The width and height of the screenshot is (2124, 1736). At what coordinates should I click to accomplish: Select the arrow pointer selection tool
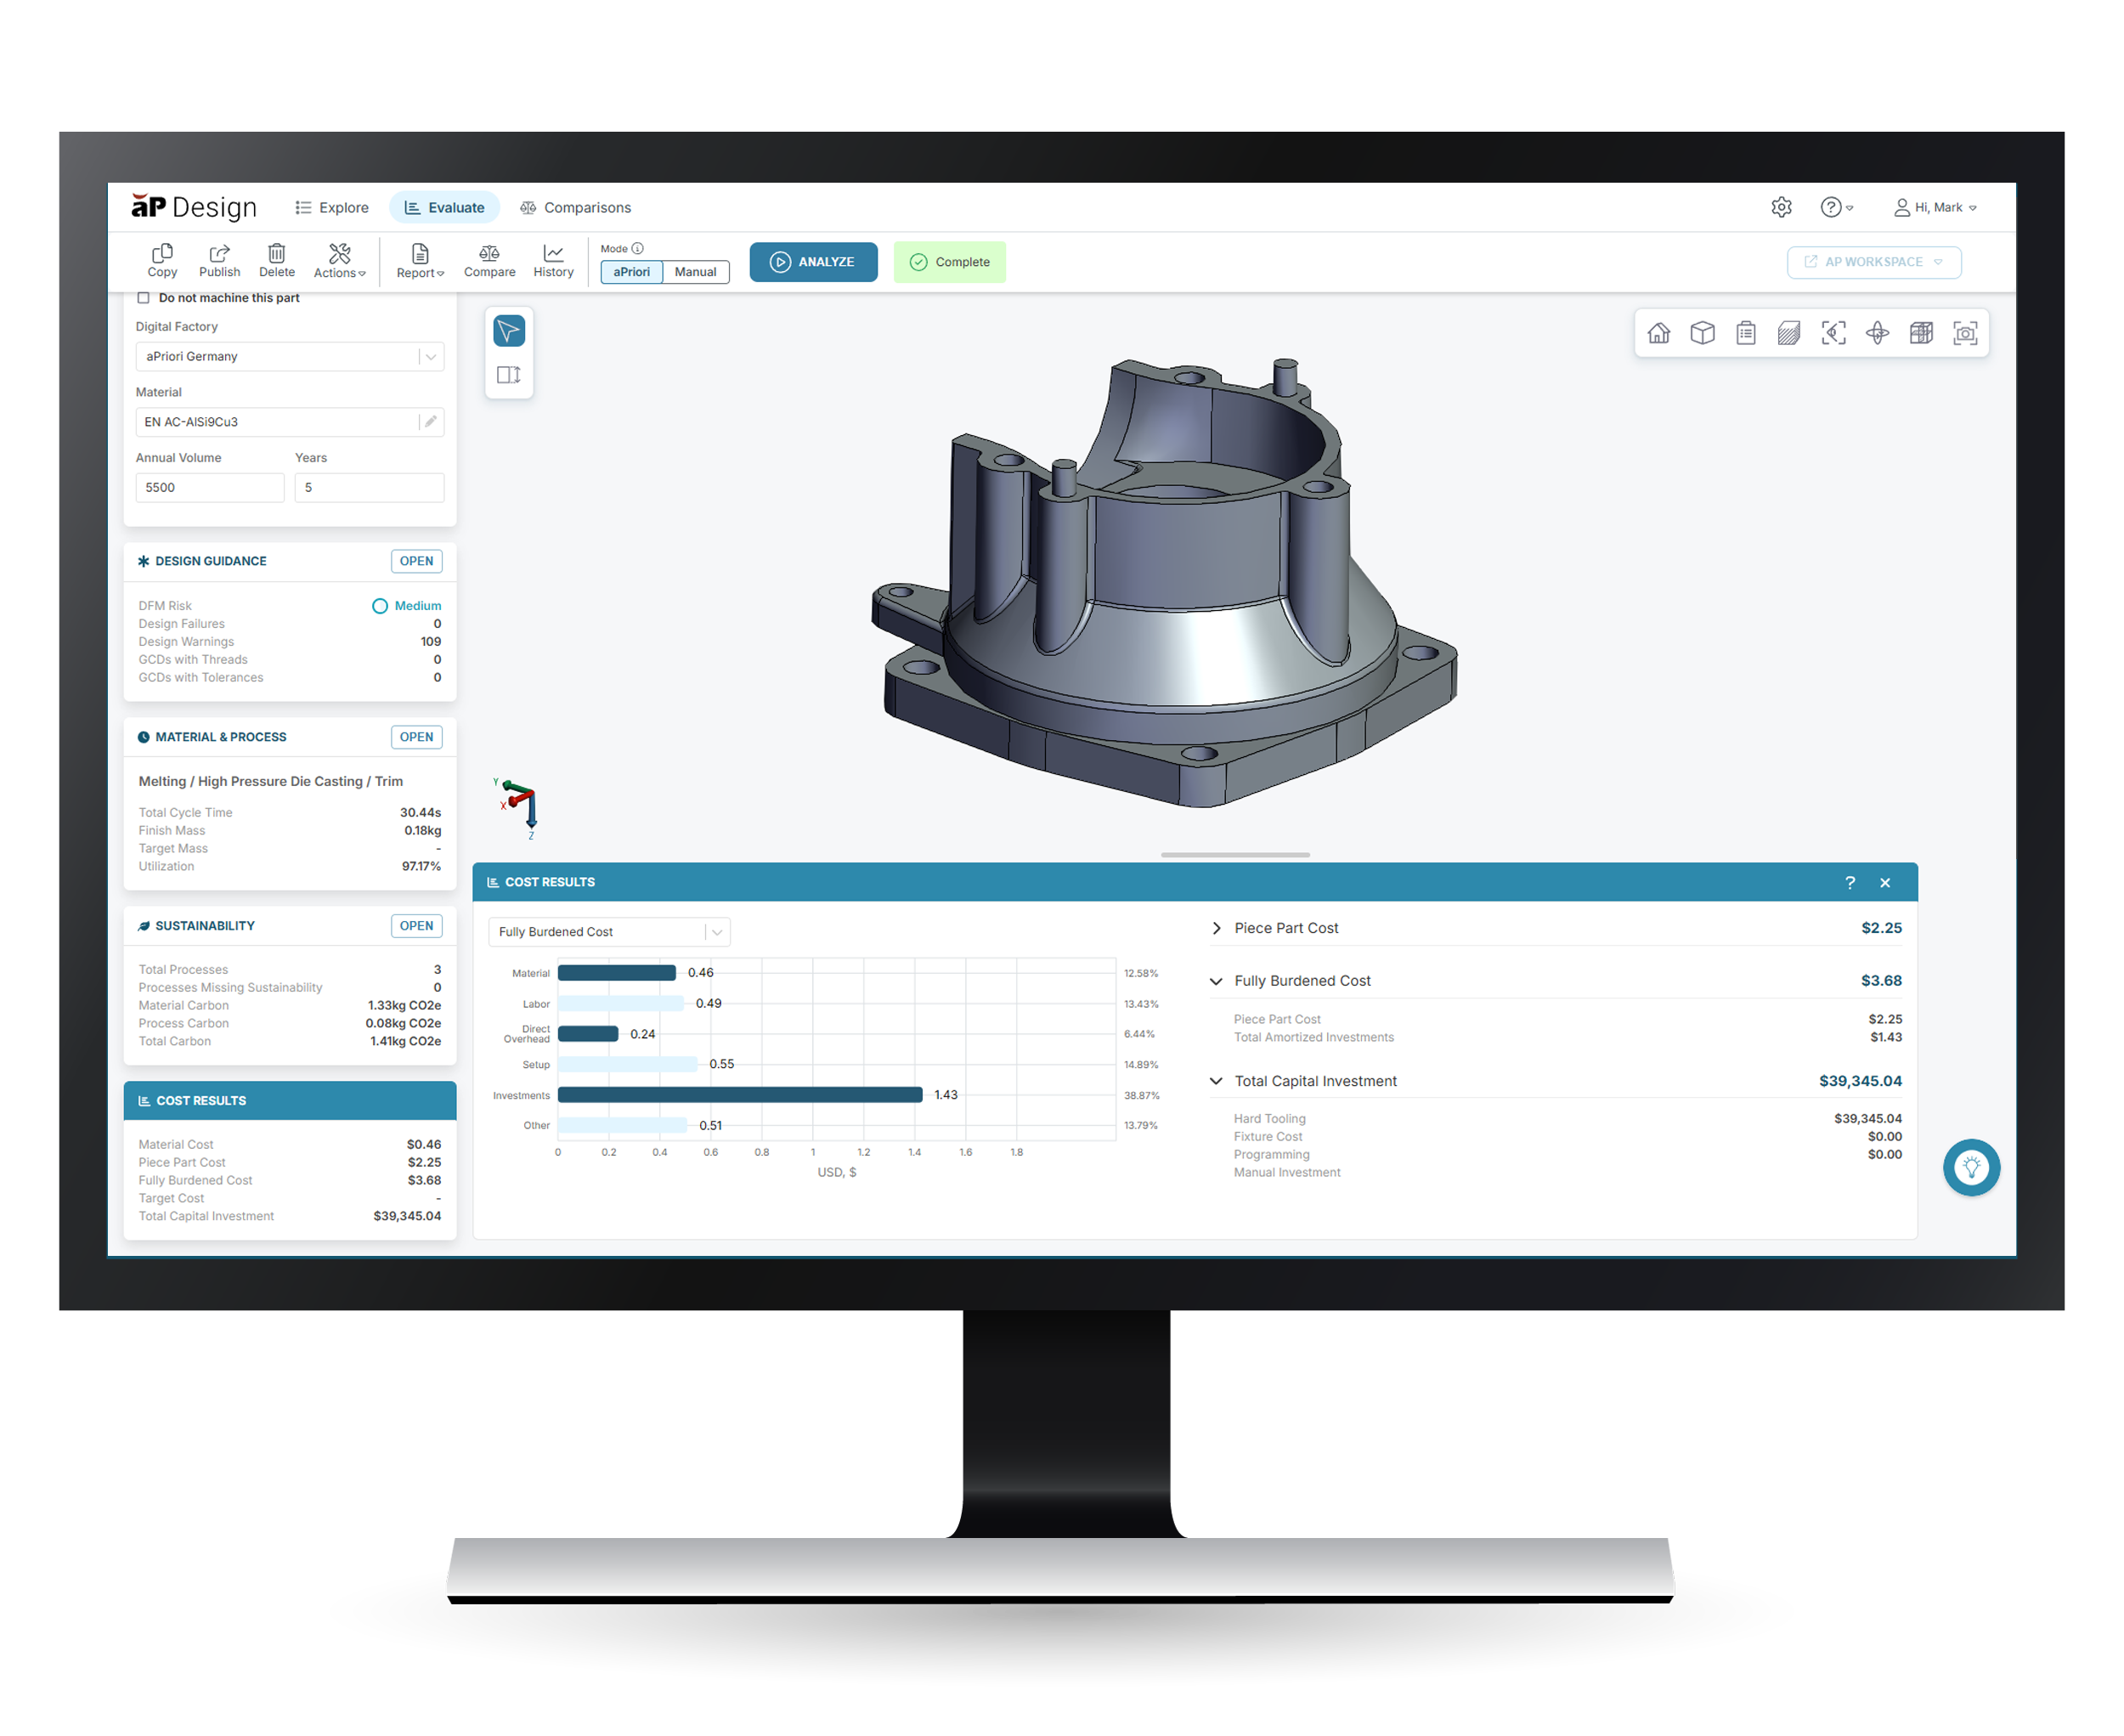click(508, 331)
